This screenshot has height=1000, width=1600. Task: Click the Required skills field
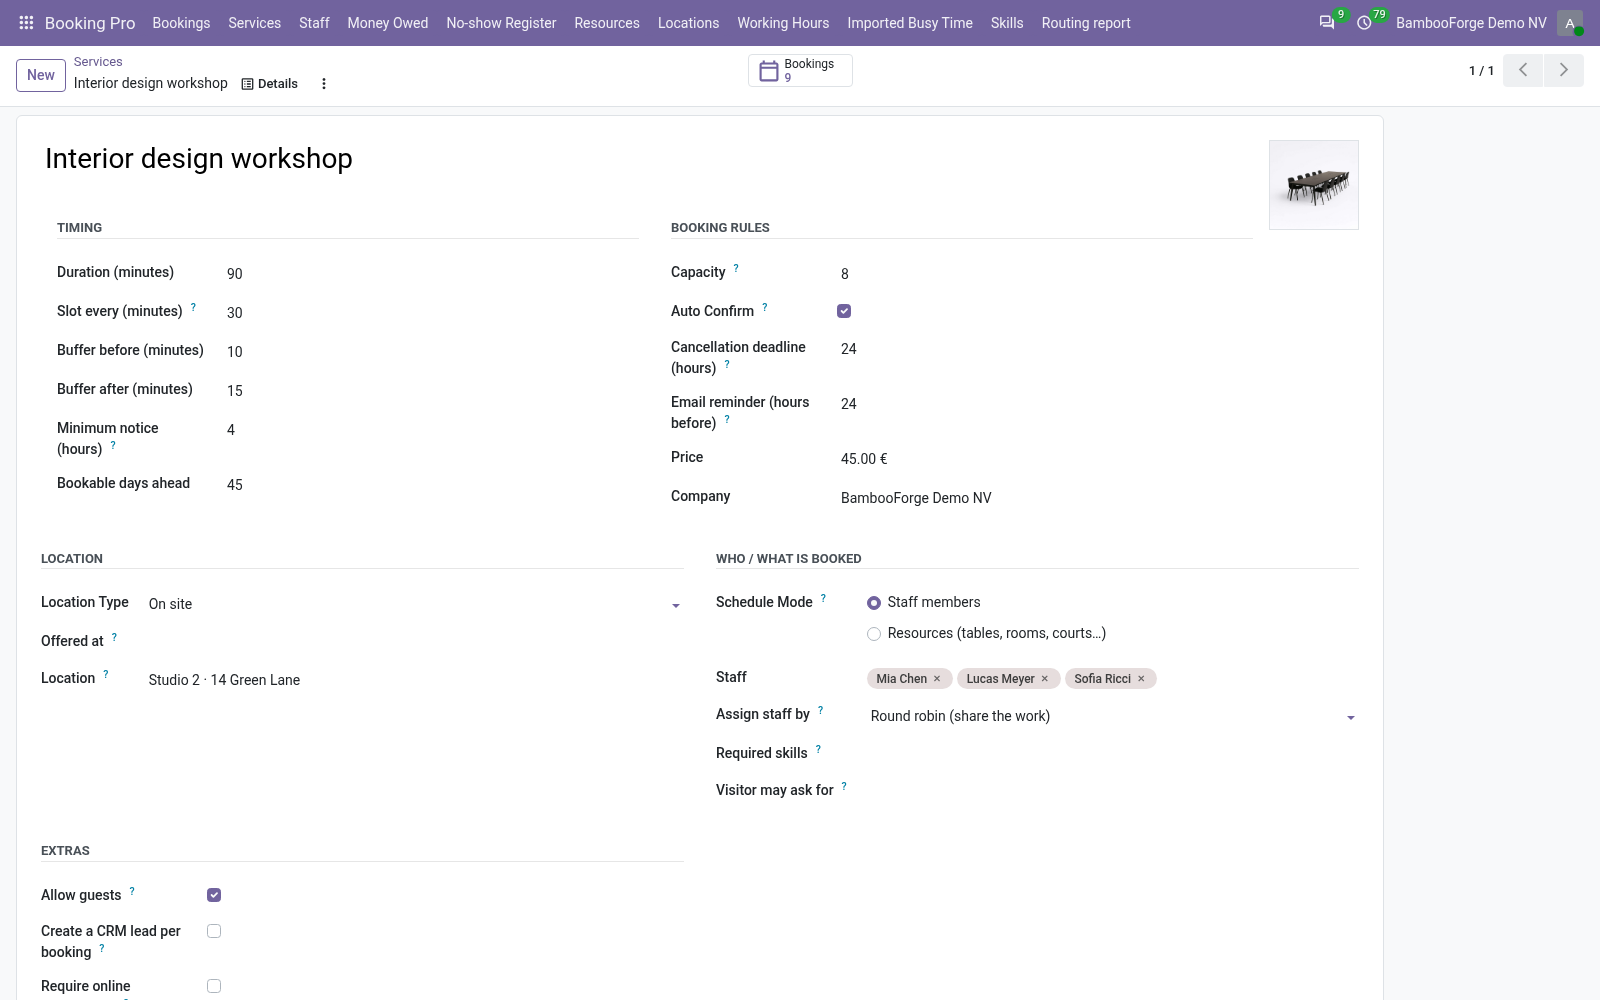(x=1112, y=753)
